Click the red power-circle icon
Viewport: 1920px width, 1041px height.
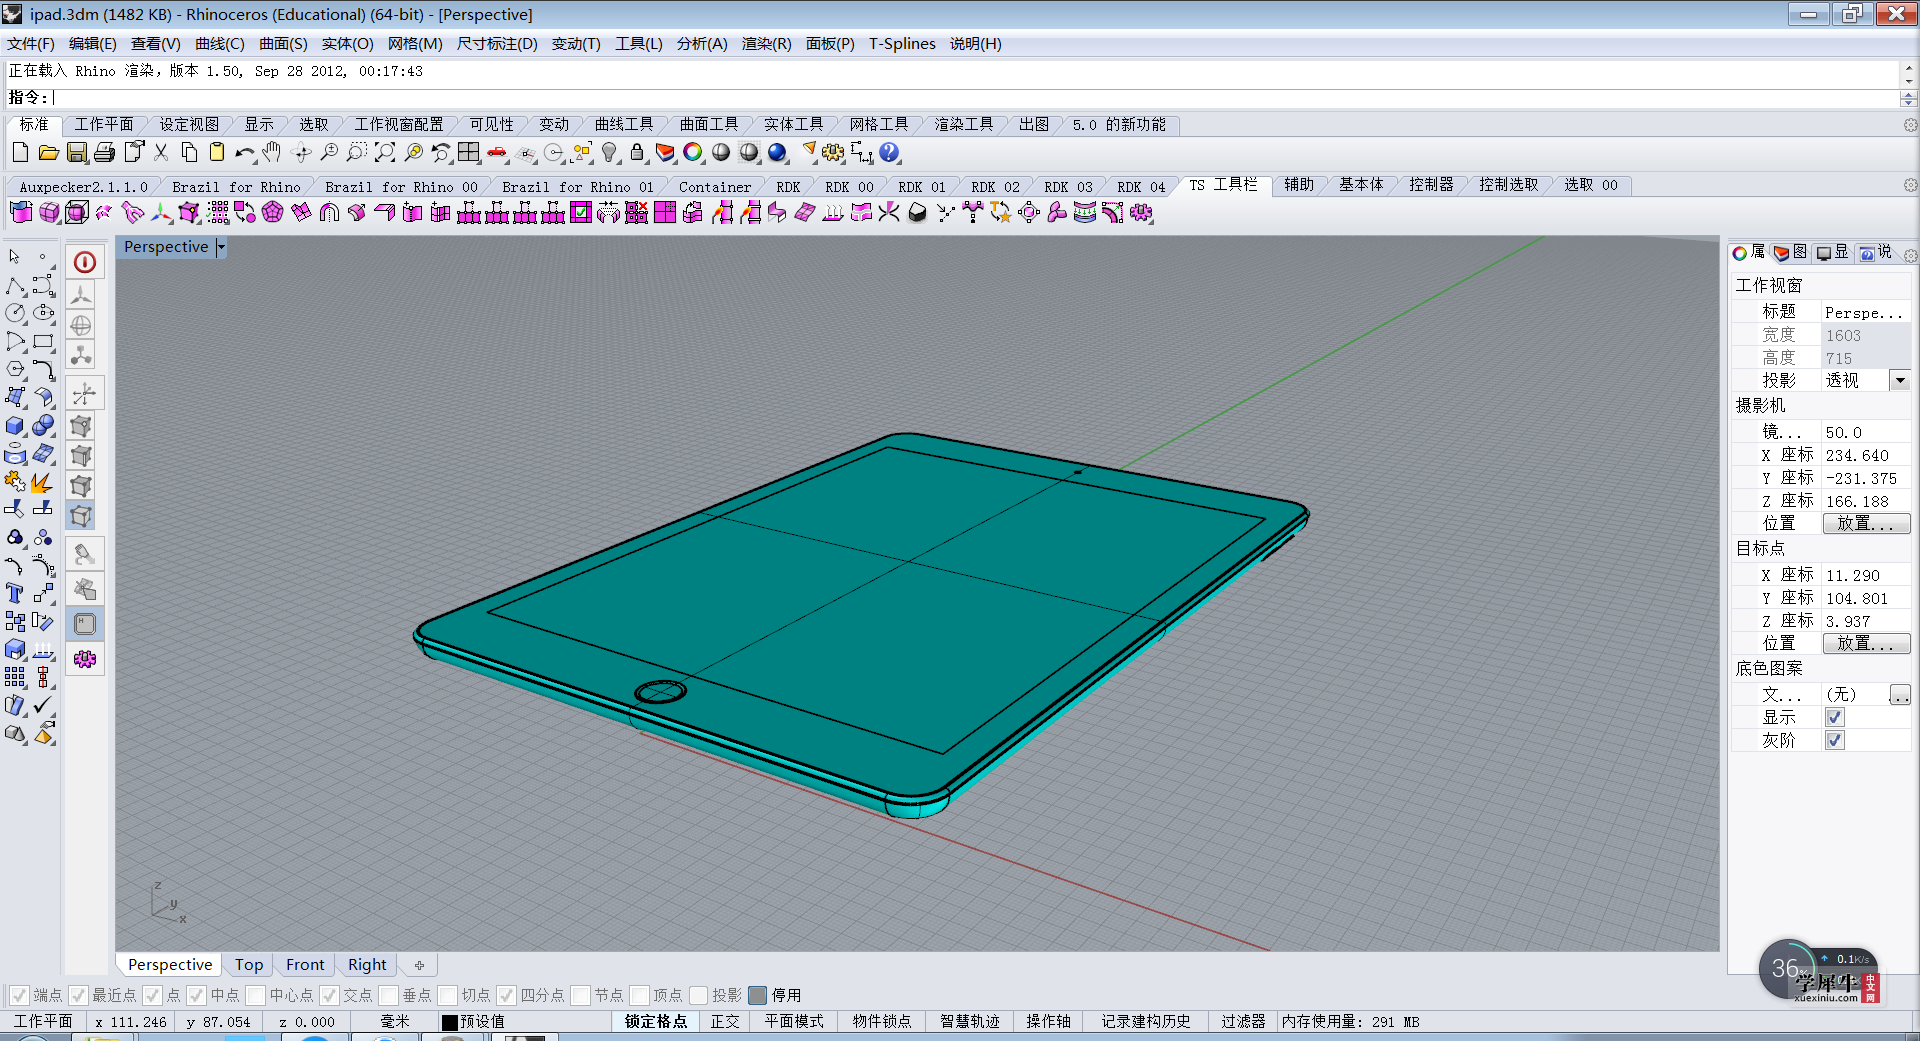(85, 262)
